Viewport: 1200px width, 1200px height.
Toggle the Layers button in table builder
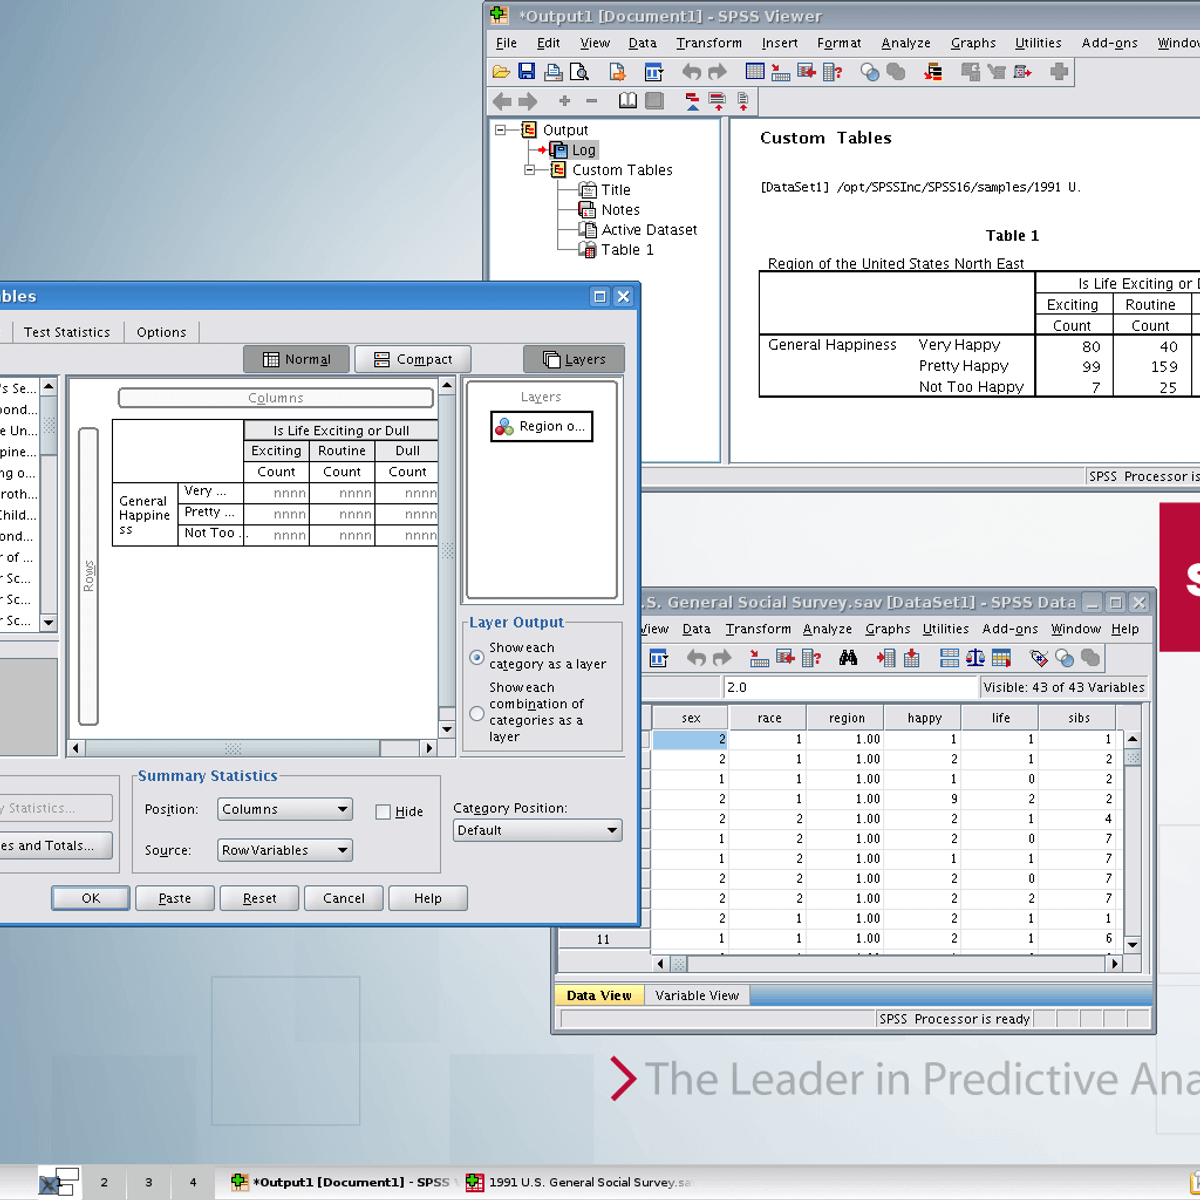click(574, 359)
